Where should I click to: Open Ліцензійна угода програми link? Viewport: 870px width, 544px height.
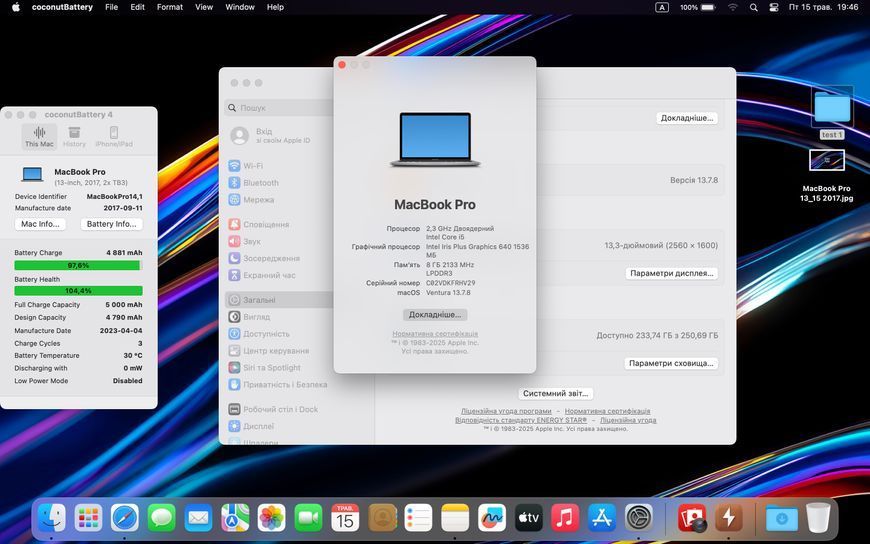(x=506, y=411)
